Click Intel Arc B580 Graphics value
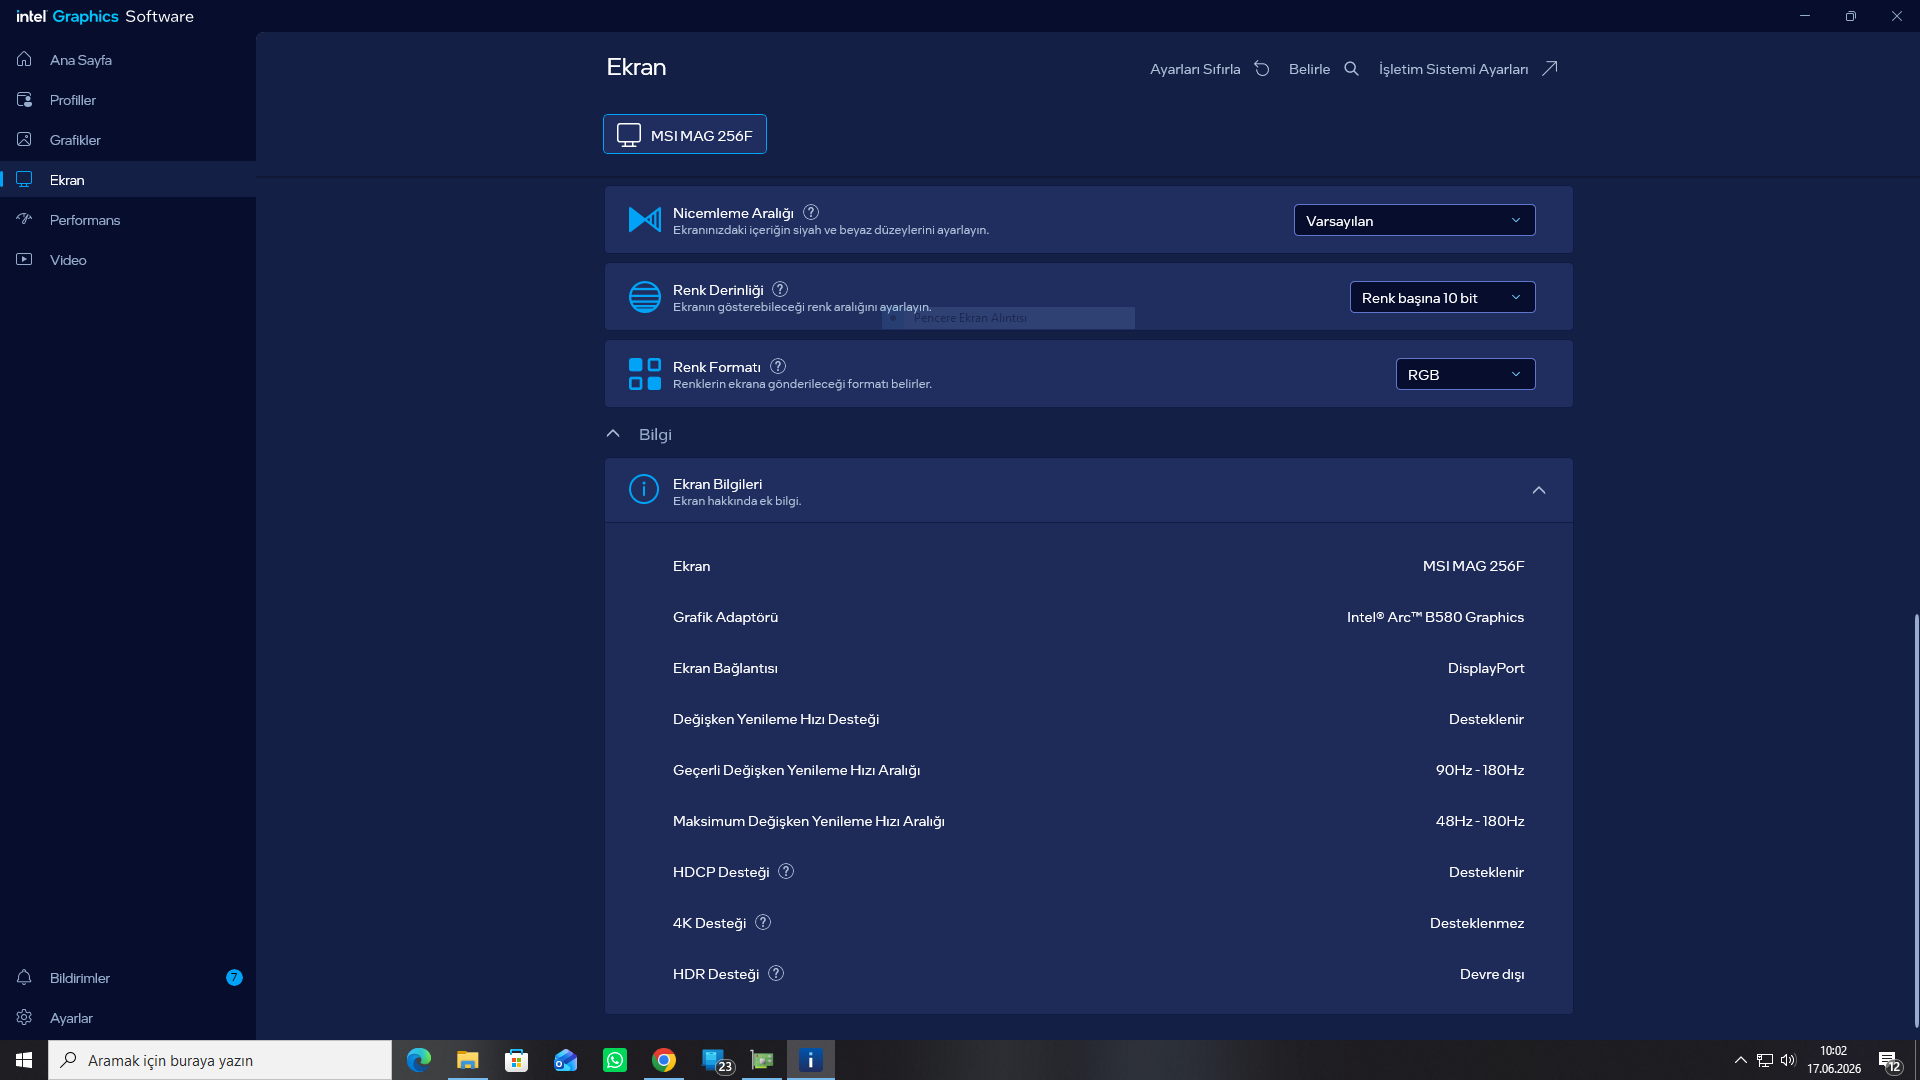The image size is (1920, 1080). [1435, 617]
